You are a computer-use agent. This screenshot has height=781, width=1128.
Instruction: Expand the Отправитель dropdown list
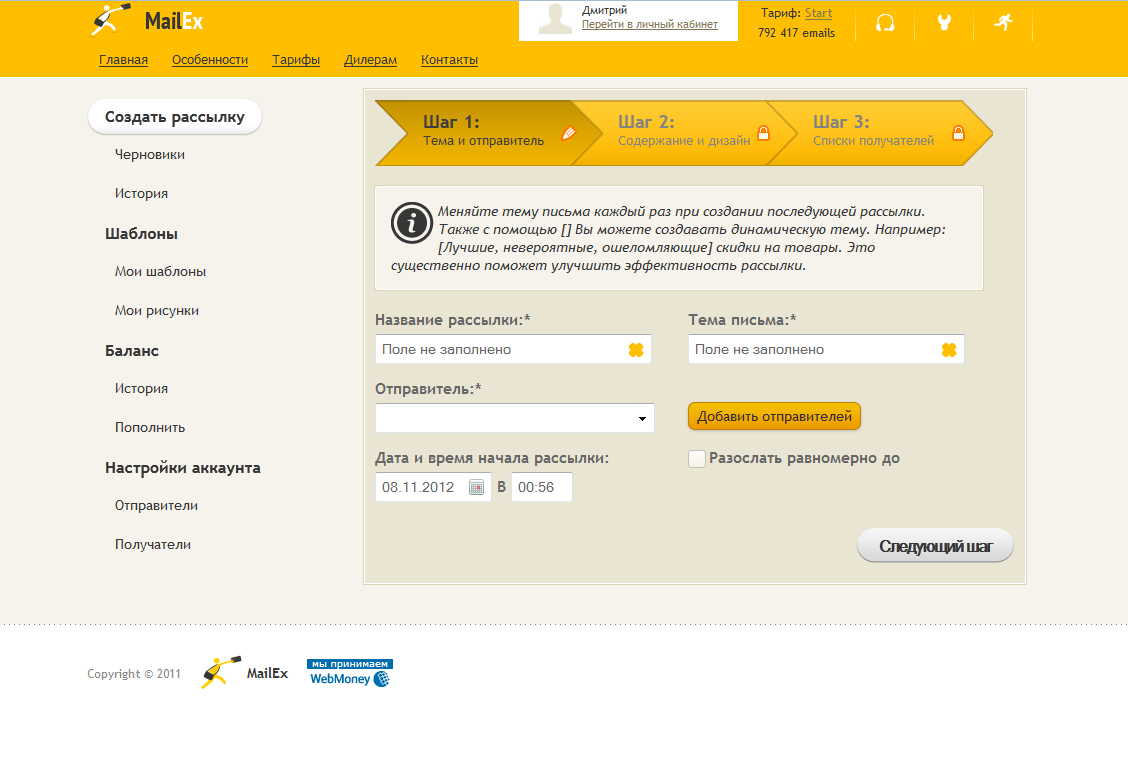641,419
